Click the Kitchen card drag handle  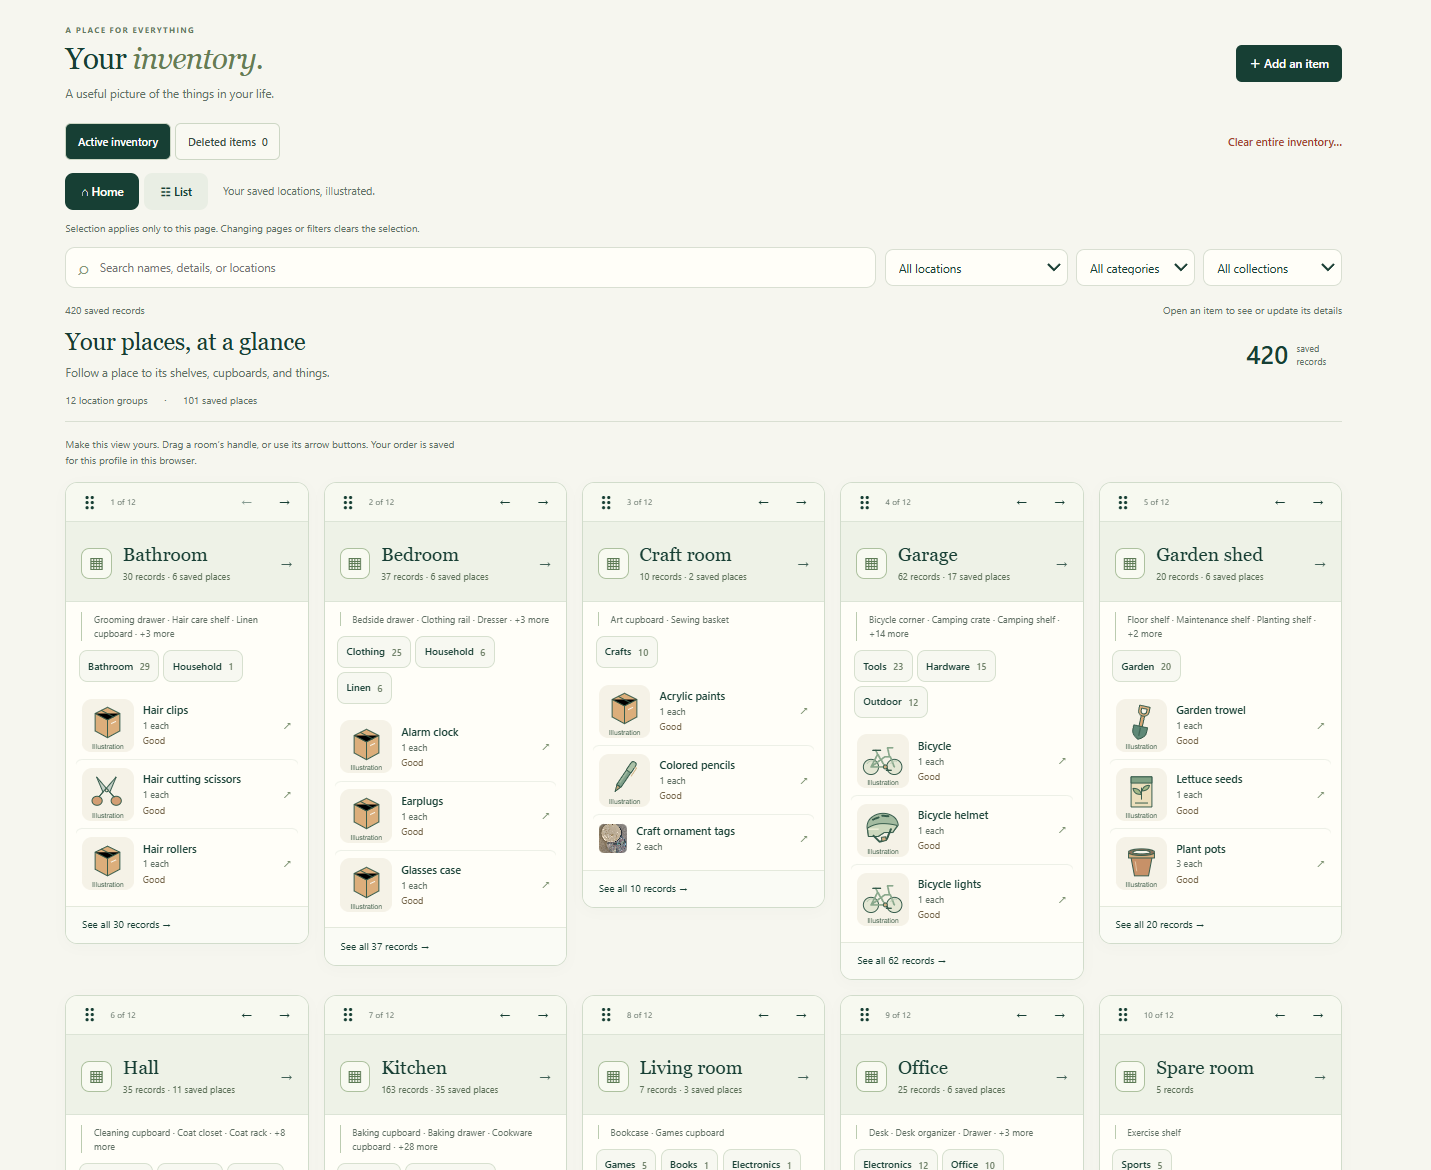[x=348, y=1015]
